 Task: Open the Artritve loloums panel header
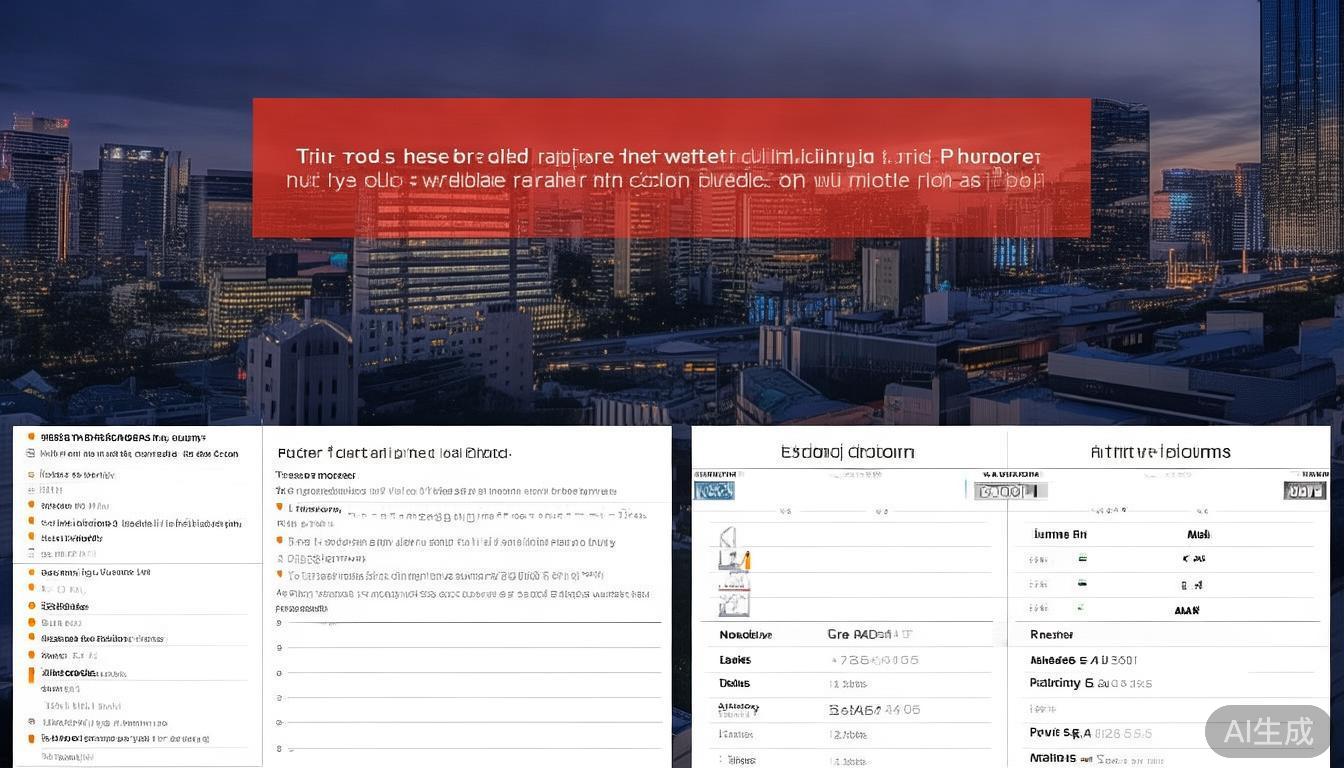1160,452
